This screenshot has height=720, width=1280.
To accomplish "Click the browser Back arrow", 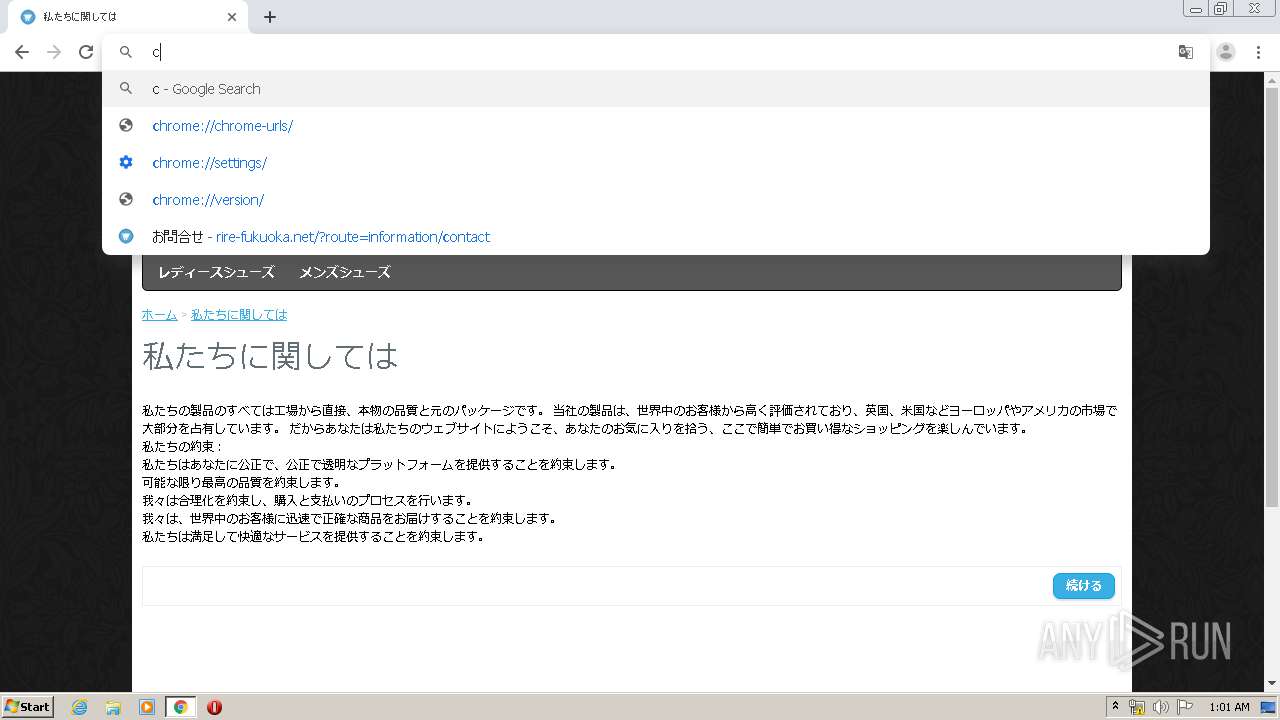I will coord(21,52).
